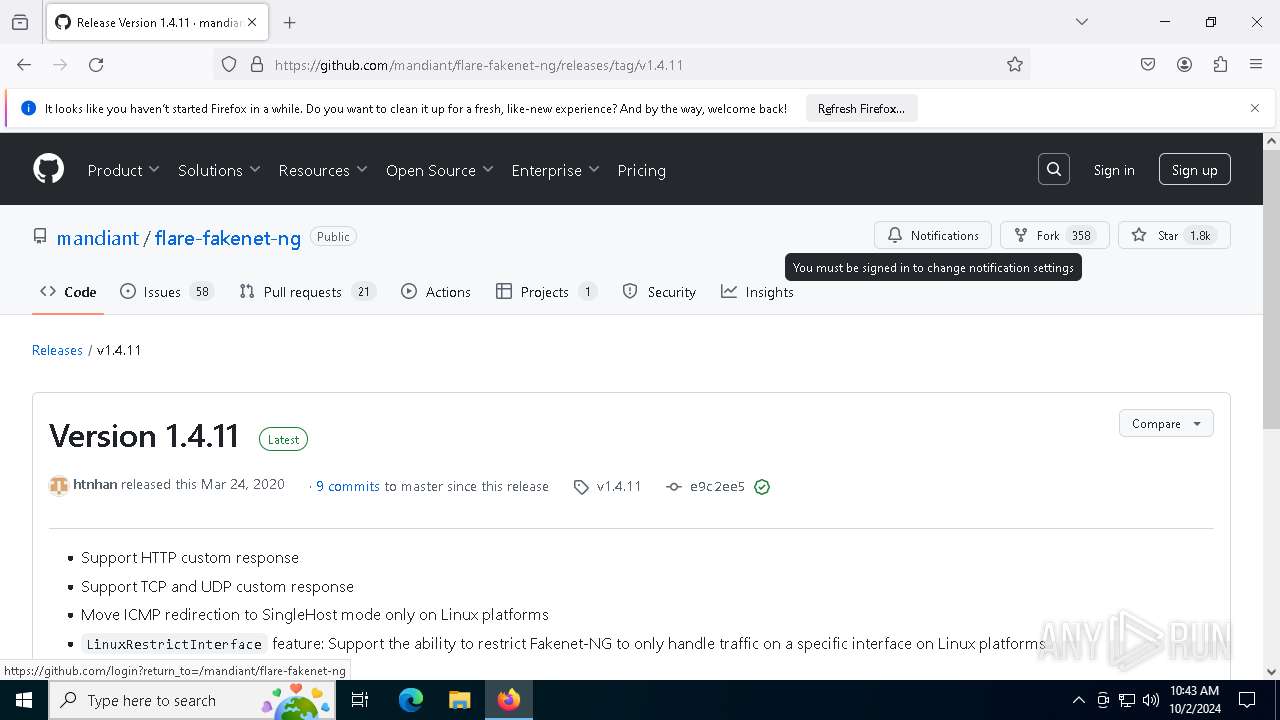Switch to the Code tab
Viewport: 1280px width, 720px height.
point(68,292)
